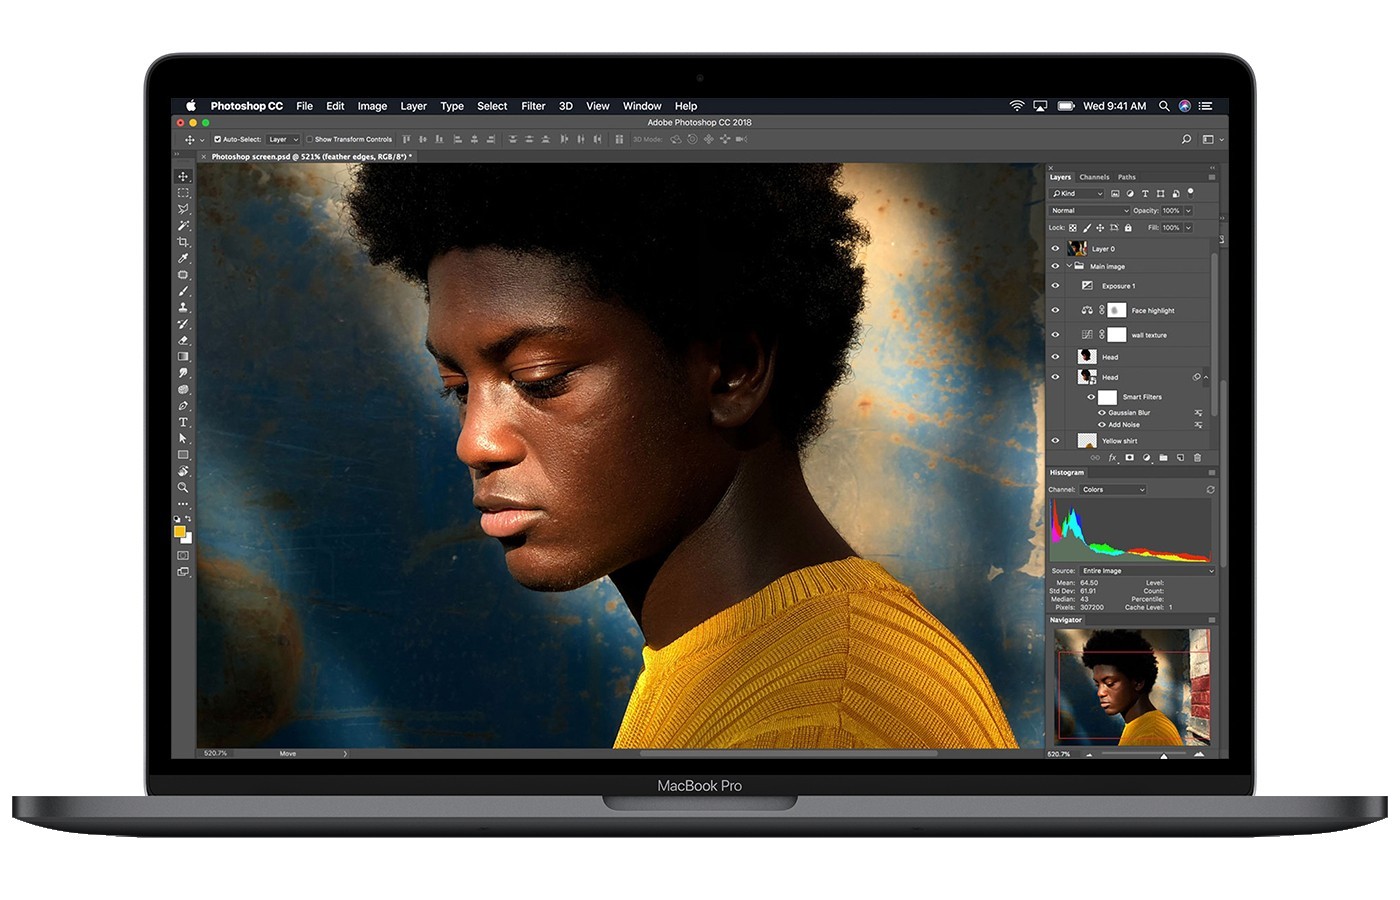Collapse the Main image layer group

(1068, 266)
